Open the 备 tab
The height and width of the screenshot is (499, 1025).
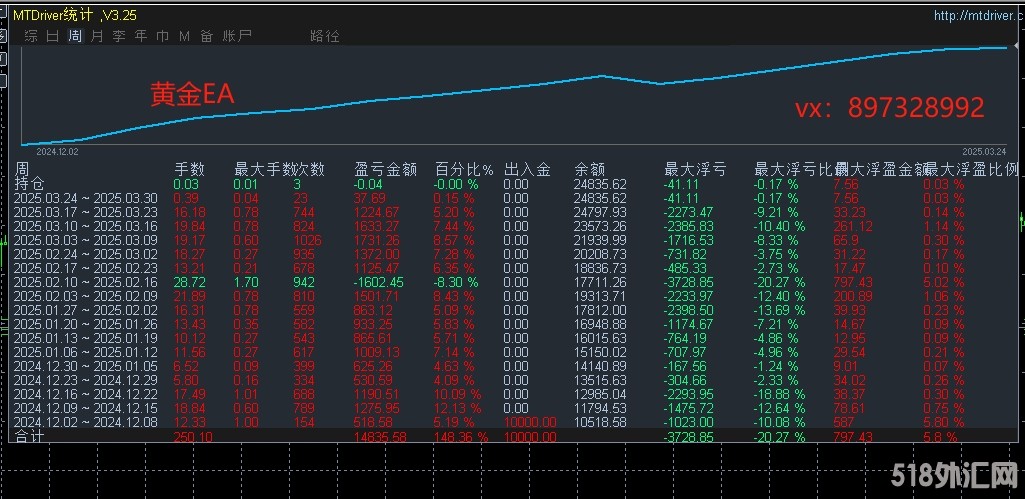click(206, 36)
